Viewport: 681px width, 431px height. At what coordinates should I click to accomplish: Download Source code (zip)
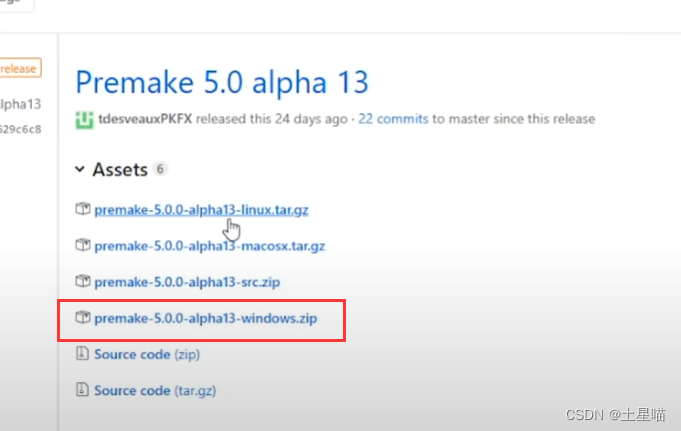147,354
